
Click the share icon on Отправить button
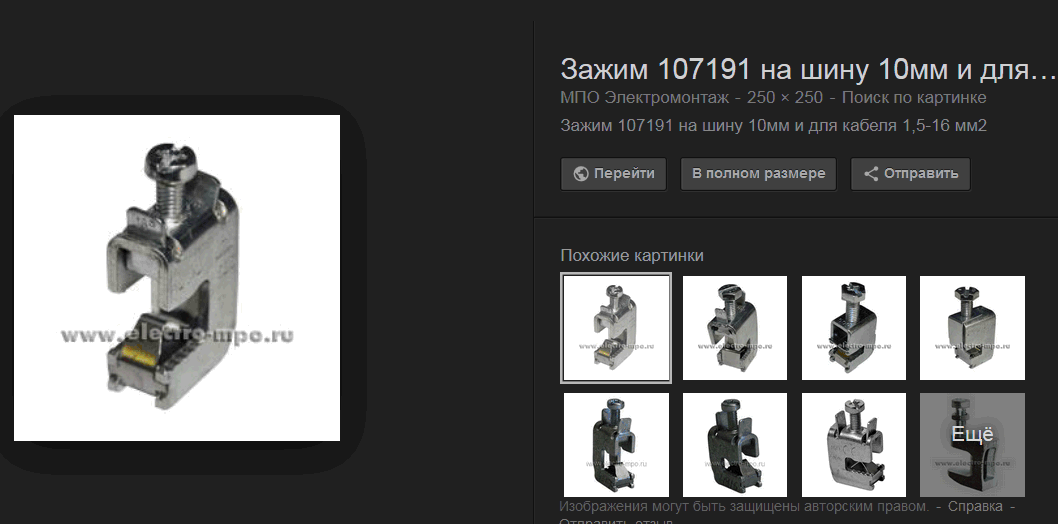(871, 174)
